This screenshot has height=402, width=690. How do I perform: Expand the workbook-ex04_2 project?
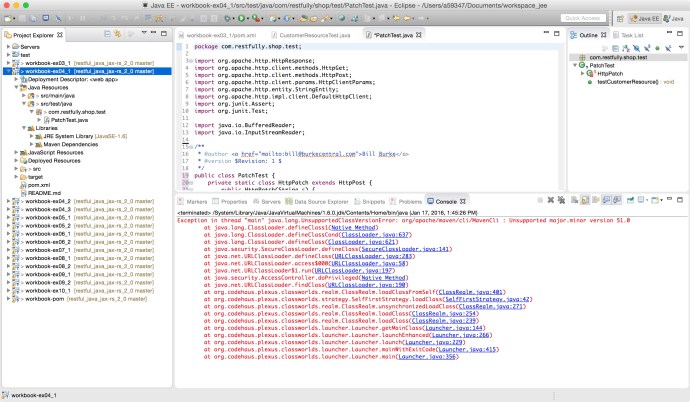(x=9, y=201)
